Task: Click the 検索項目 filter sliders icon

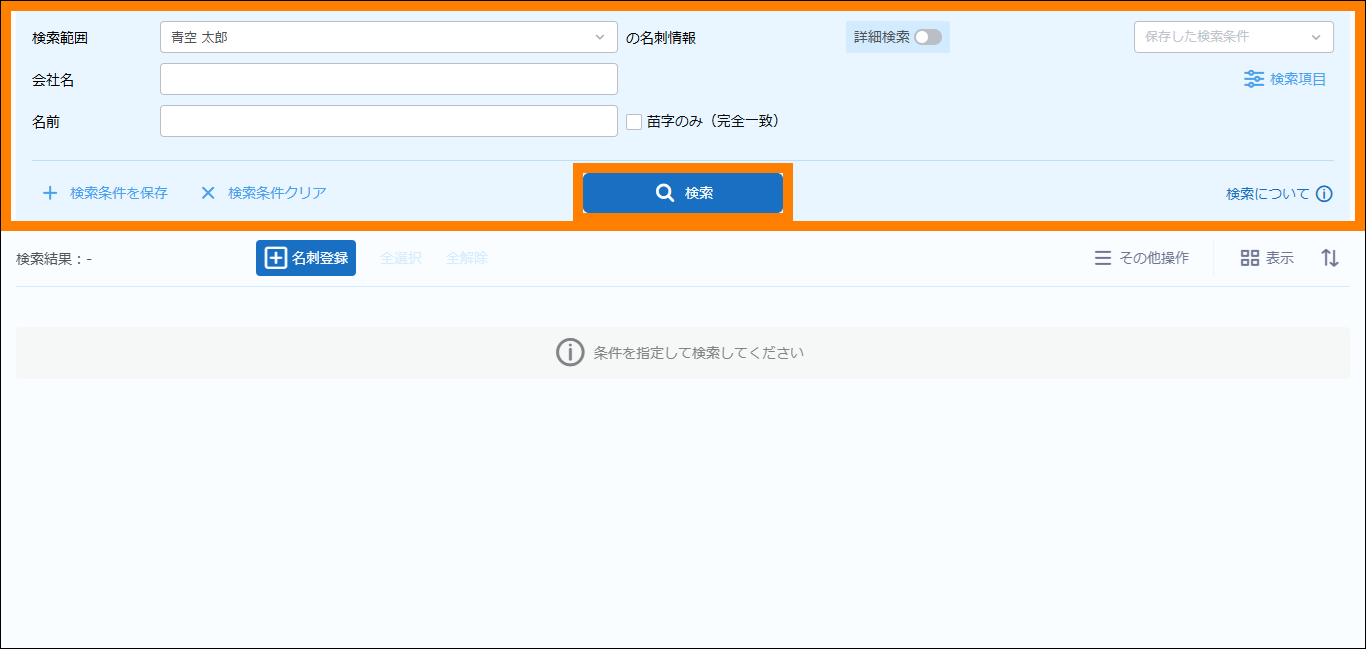Action: coord(1253,79)
